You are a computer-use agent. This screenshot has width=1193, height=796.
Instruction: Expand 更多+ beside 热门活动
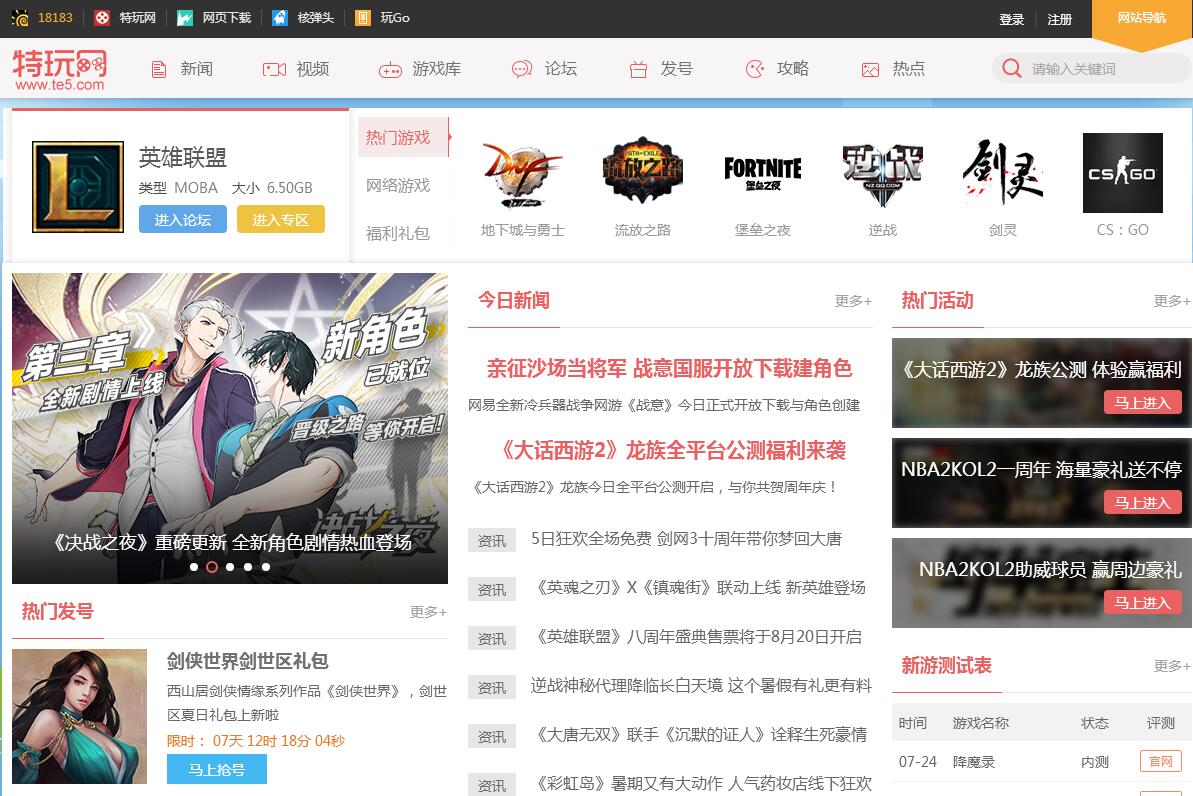point(1171,301)
